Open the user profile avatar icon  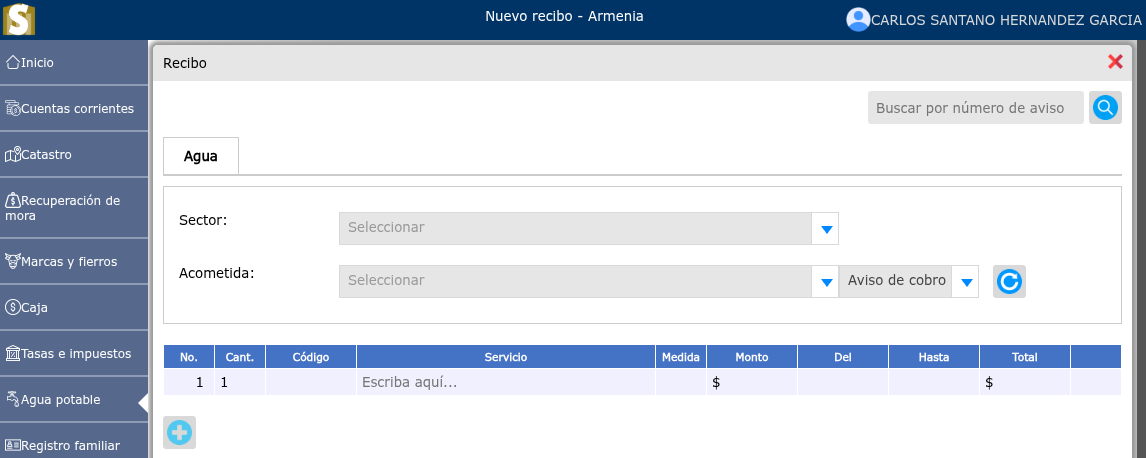point(858,20)
